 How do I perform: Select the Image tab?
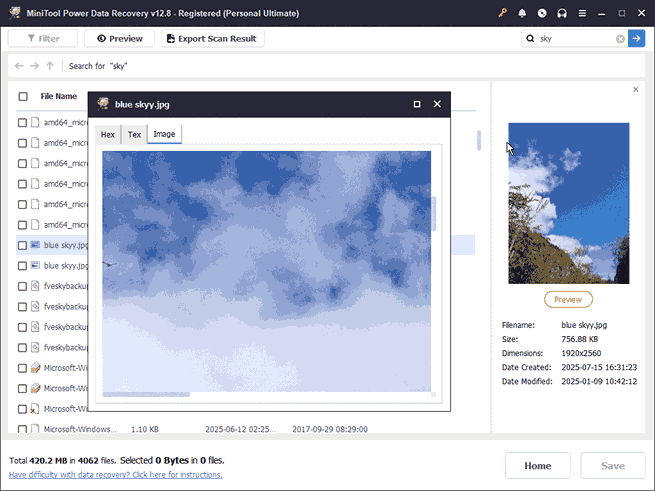coord(164,134)
